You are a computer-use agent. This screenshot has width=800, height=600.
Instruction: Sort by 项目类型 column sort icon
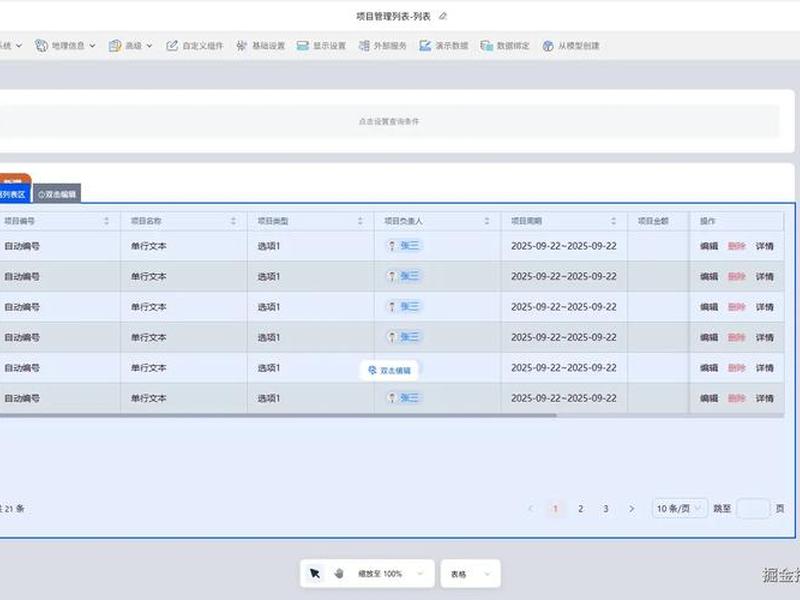(360, 221)
